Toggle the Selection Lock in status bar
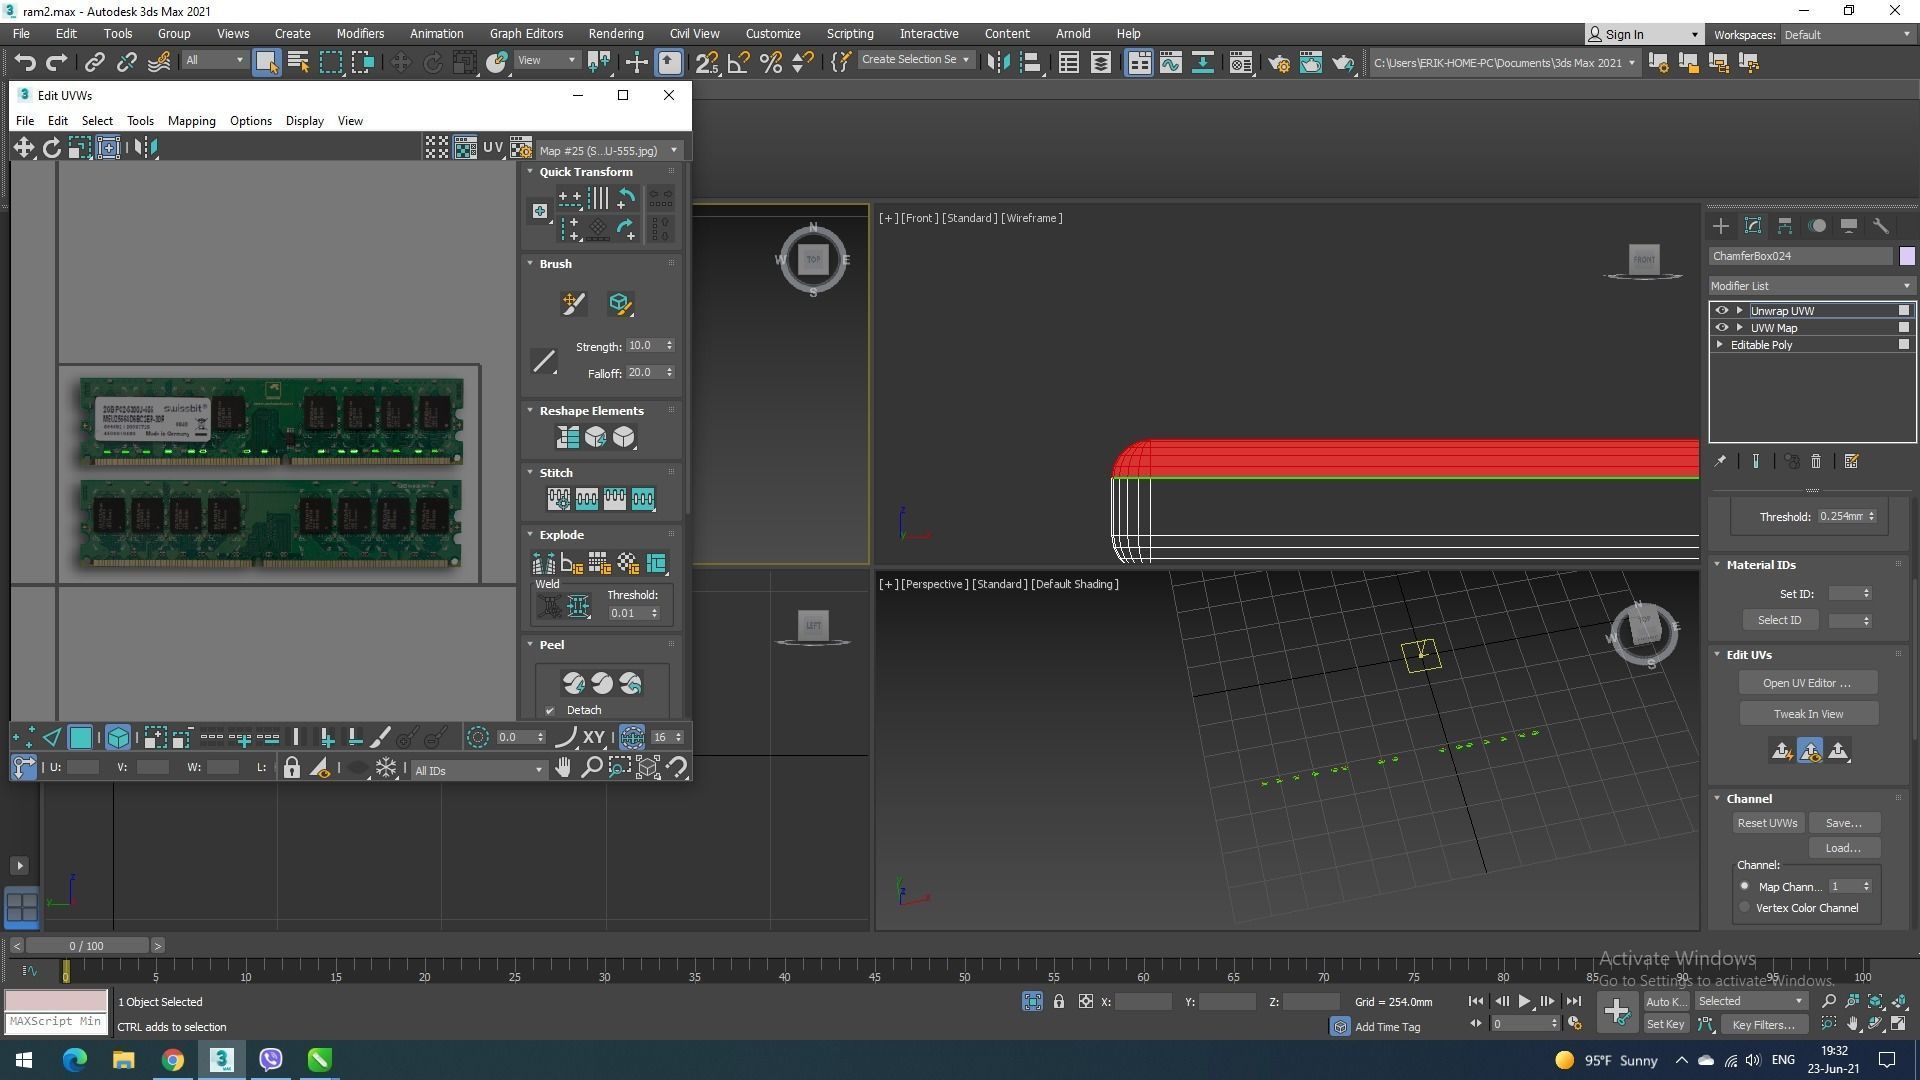The height and width of the screenshot is (1080, 1920). click(1058, 1001)
